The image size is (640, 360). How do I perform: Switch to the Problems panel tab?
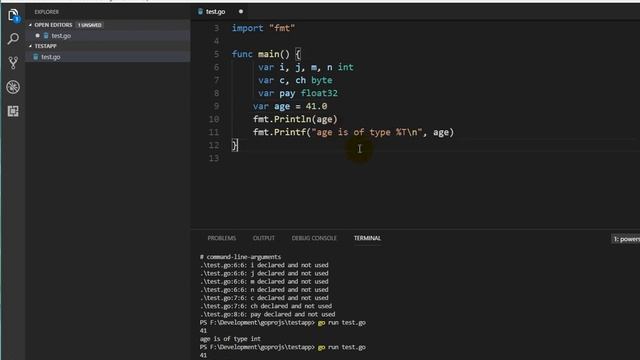(x=222, y=238)
